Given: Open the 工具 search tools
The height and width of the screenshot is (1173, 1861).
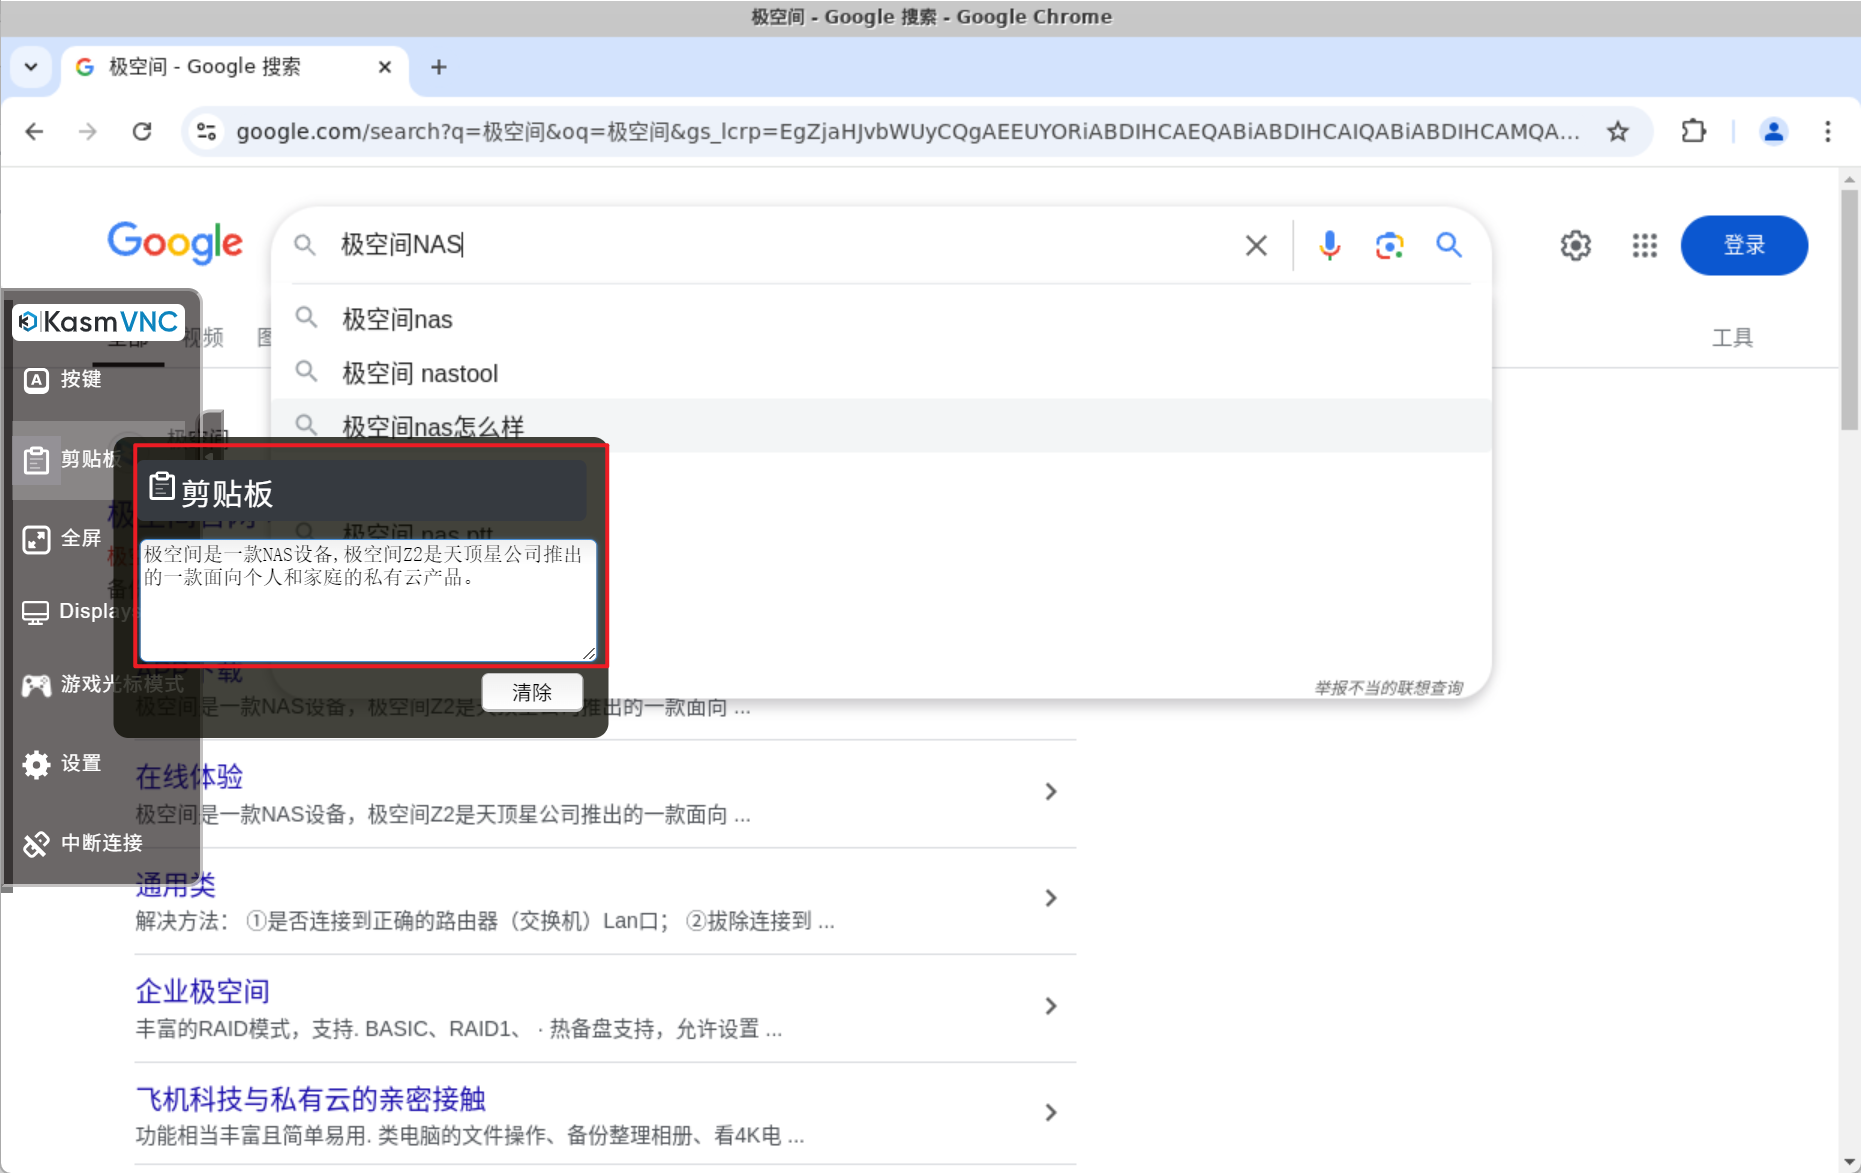Looking at the screenshot, I should click(x=1732, y=338).
